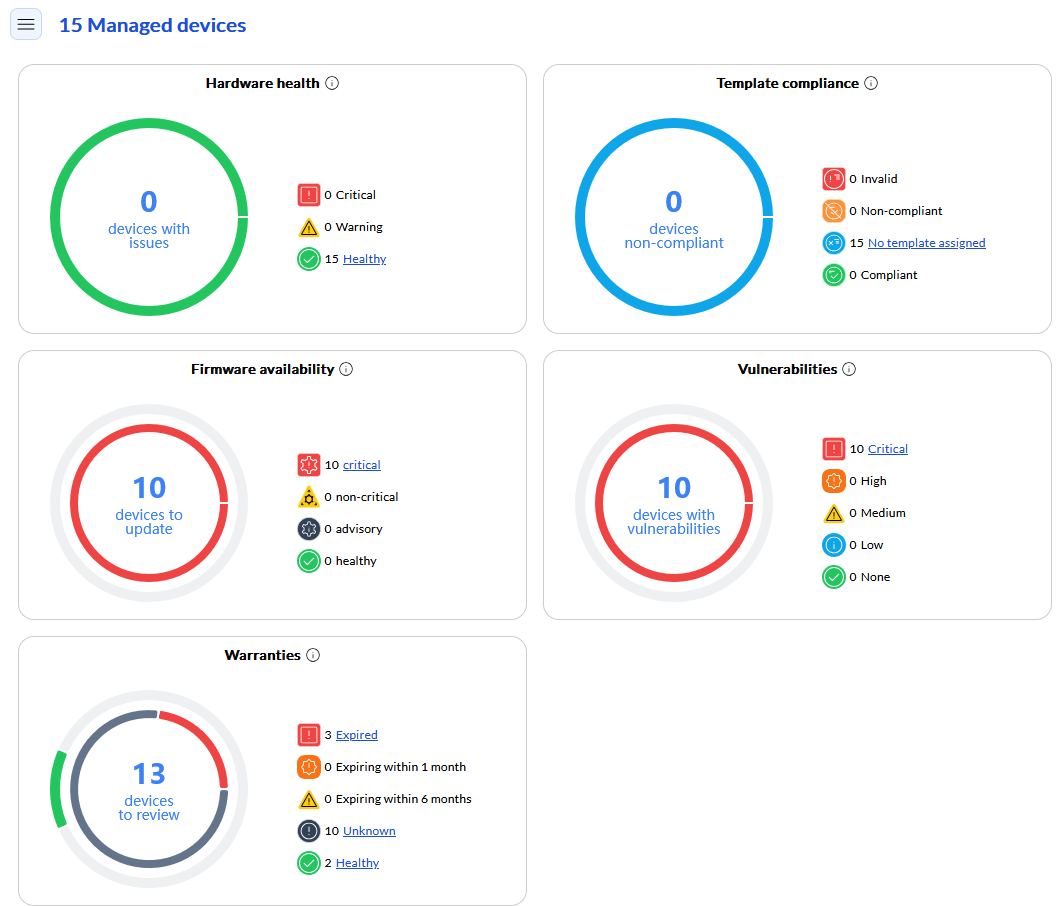The width and height of the screenshot is (1059, 906).
Task: Open the Healthy link under Hardware health
Action: [x=365, y=259]
